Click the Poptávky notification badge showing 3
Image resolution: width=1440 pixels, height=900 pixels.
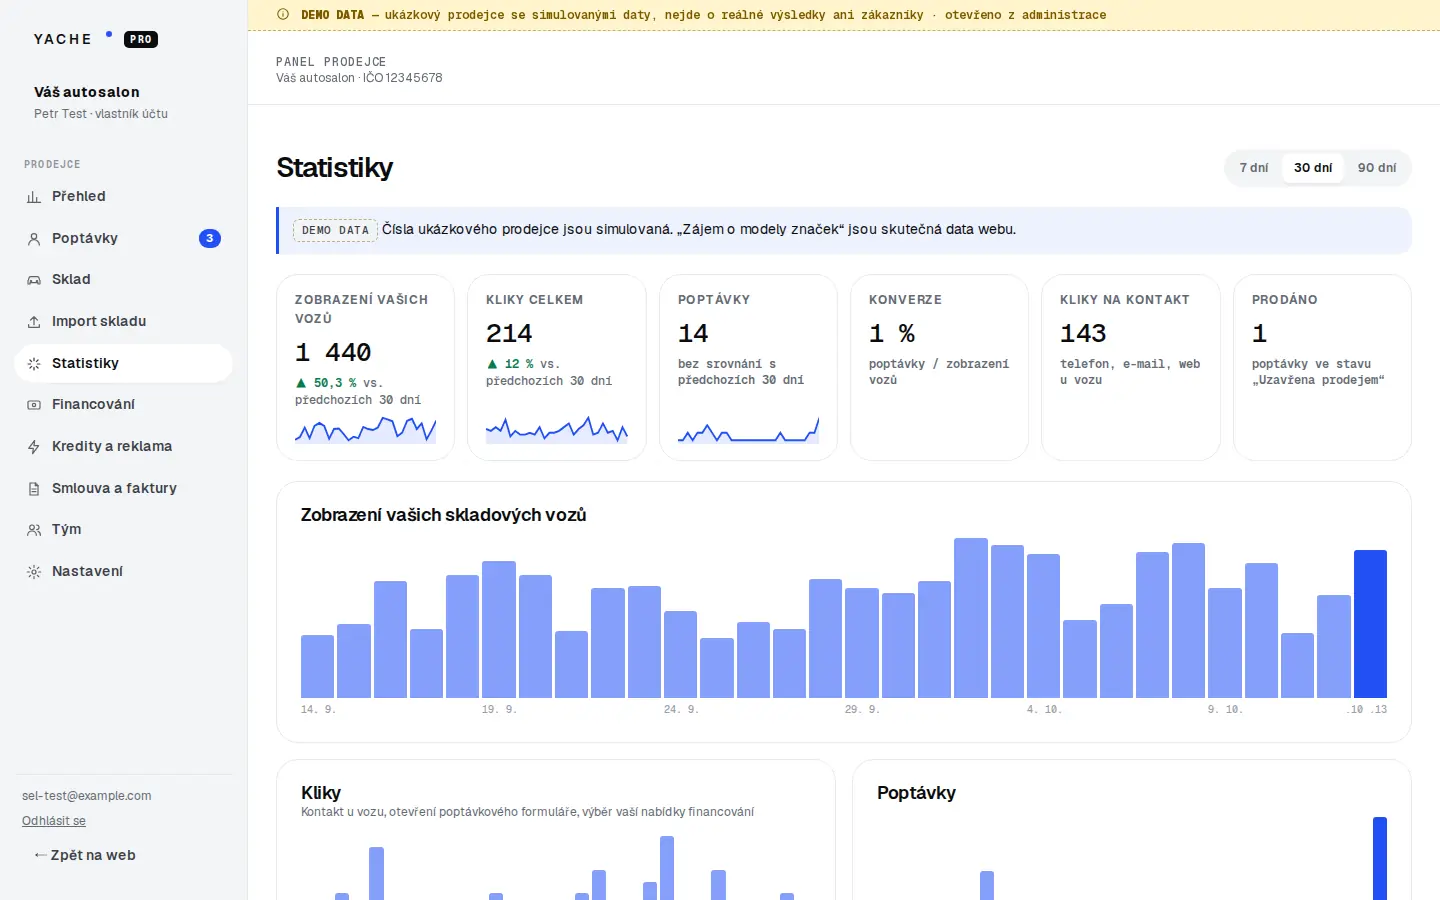pyautogui.click(x=209, y=238)
